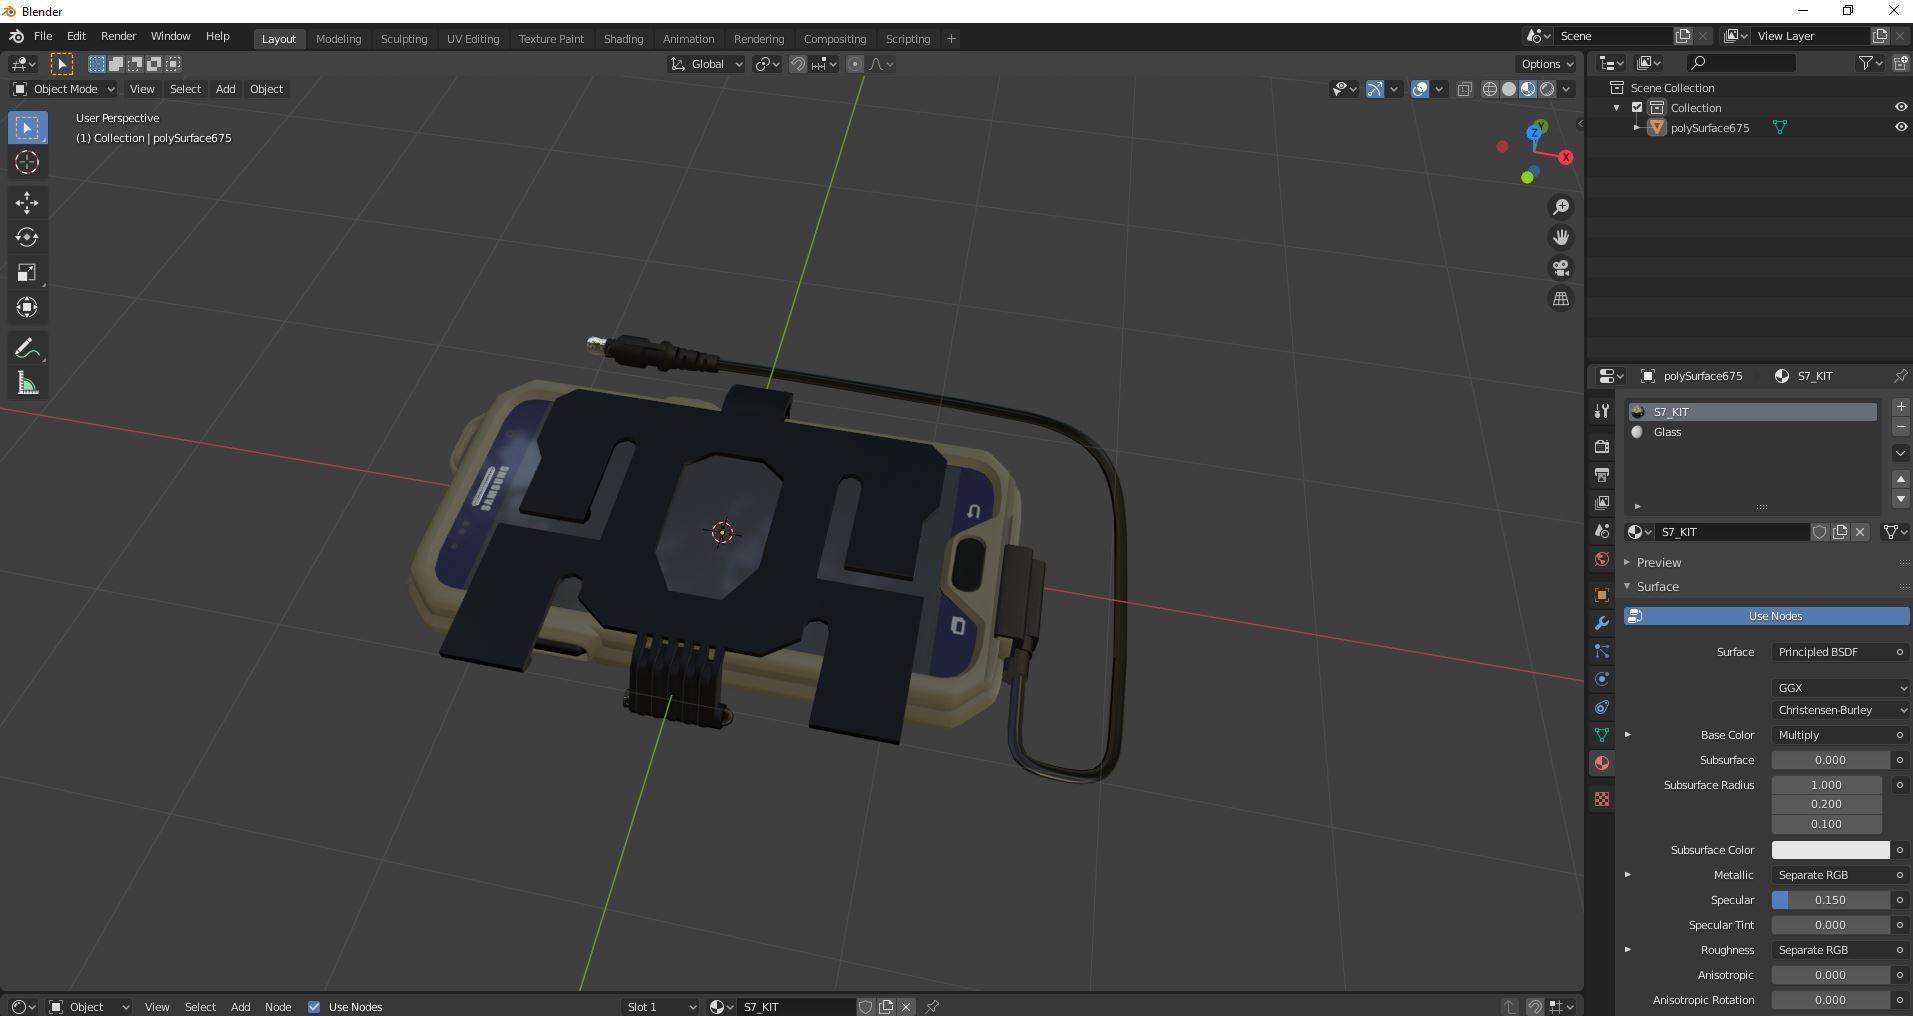Open the View Layer properties tab
The height and width of the screenshot is (1016, 1913).
(x=1602, y=502)
